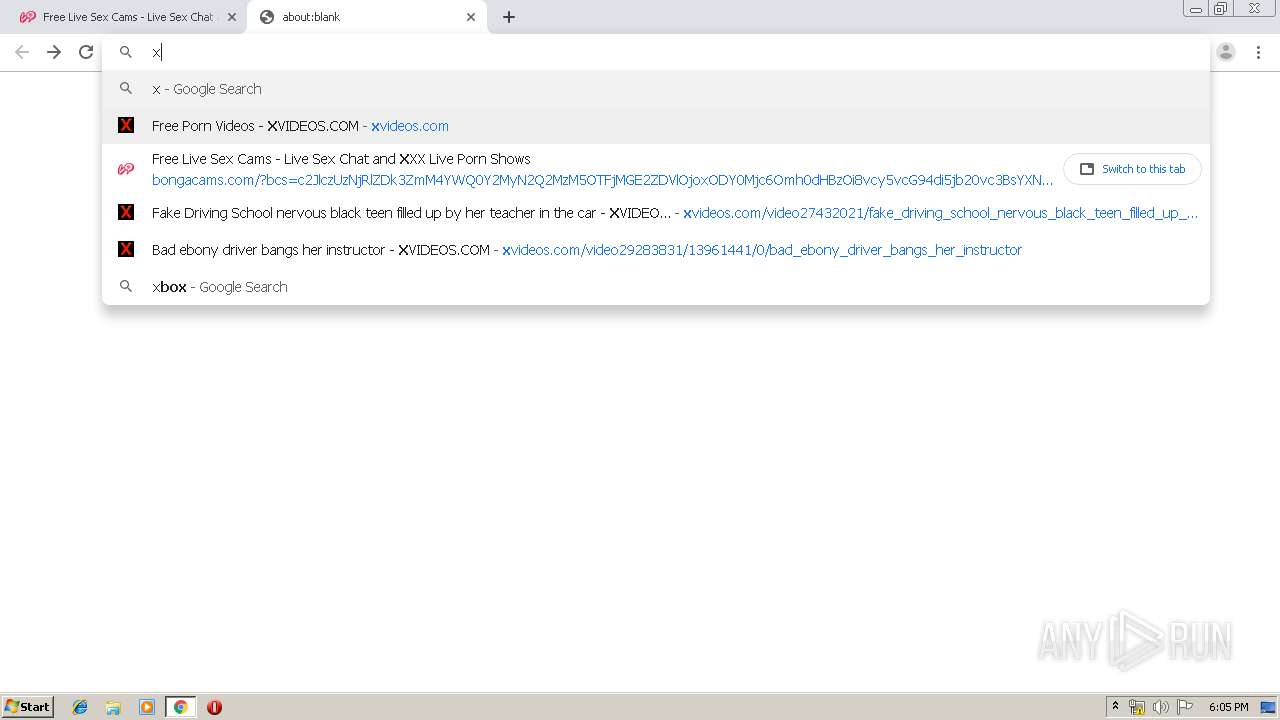Screen dimensions: 1280x720
Task: Choose the bongacams Live Sex Chat suggestion
Action: pyautogui.click(x=656, y=169)
